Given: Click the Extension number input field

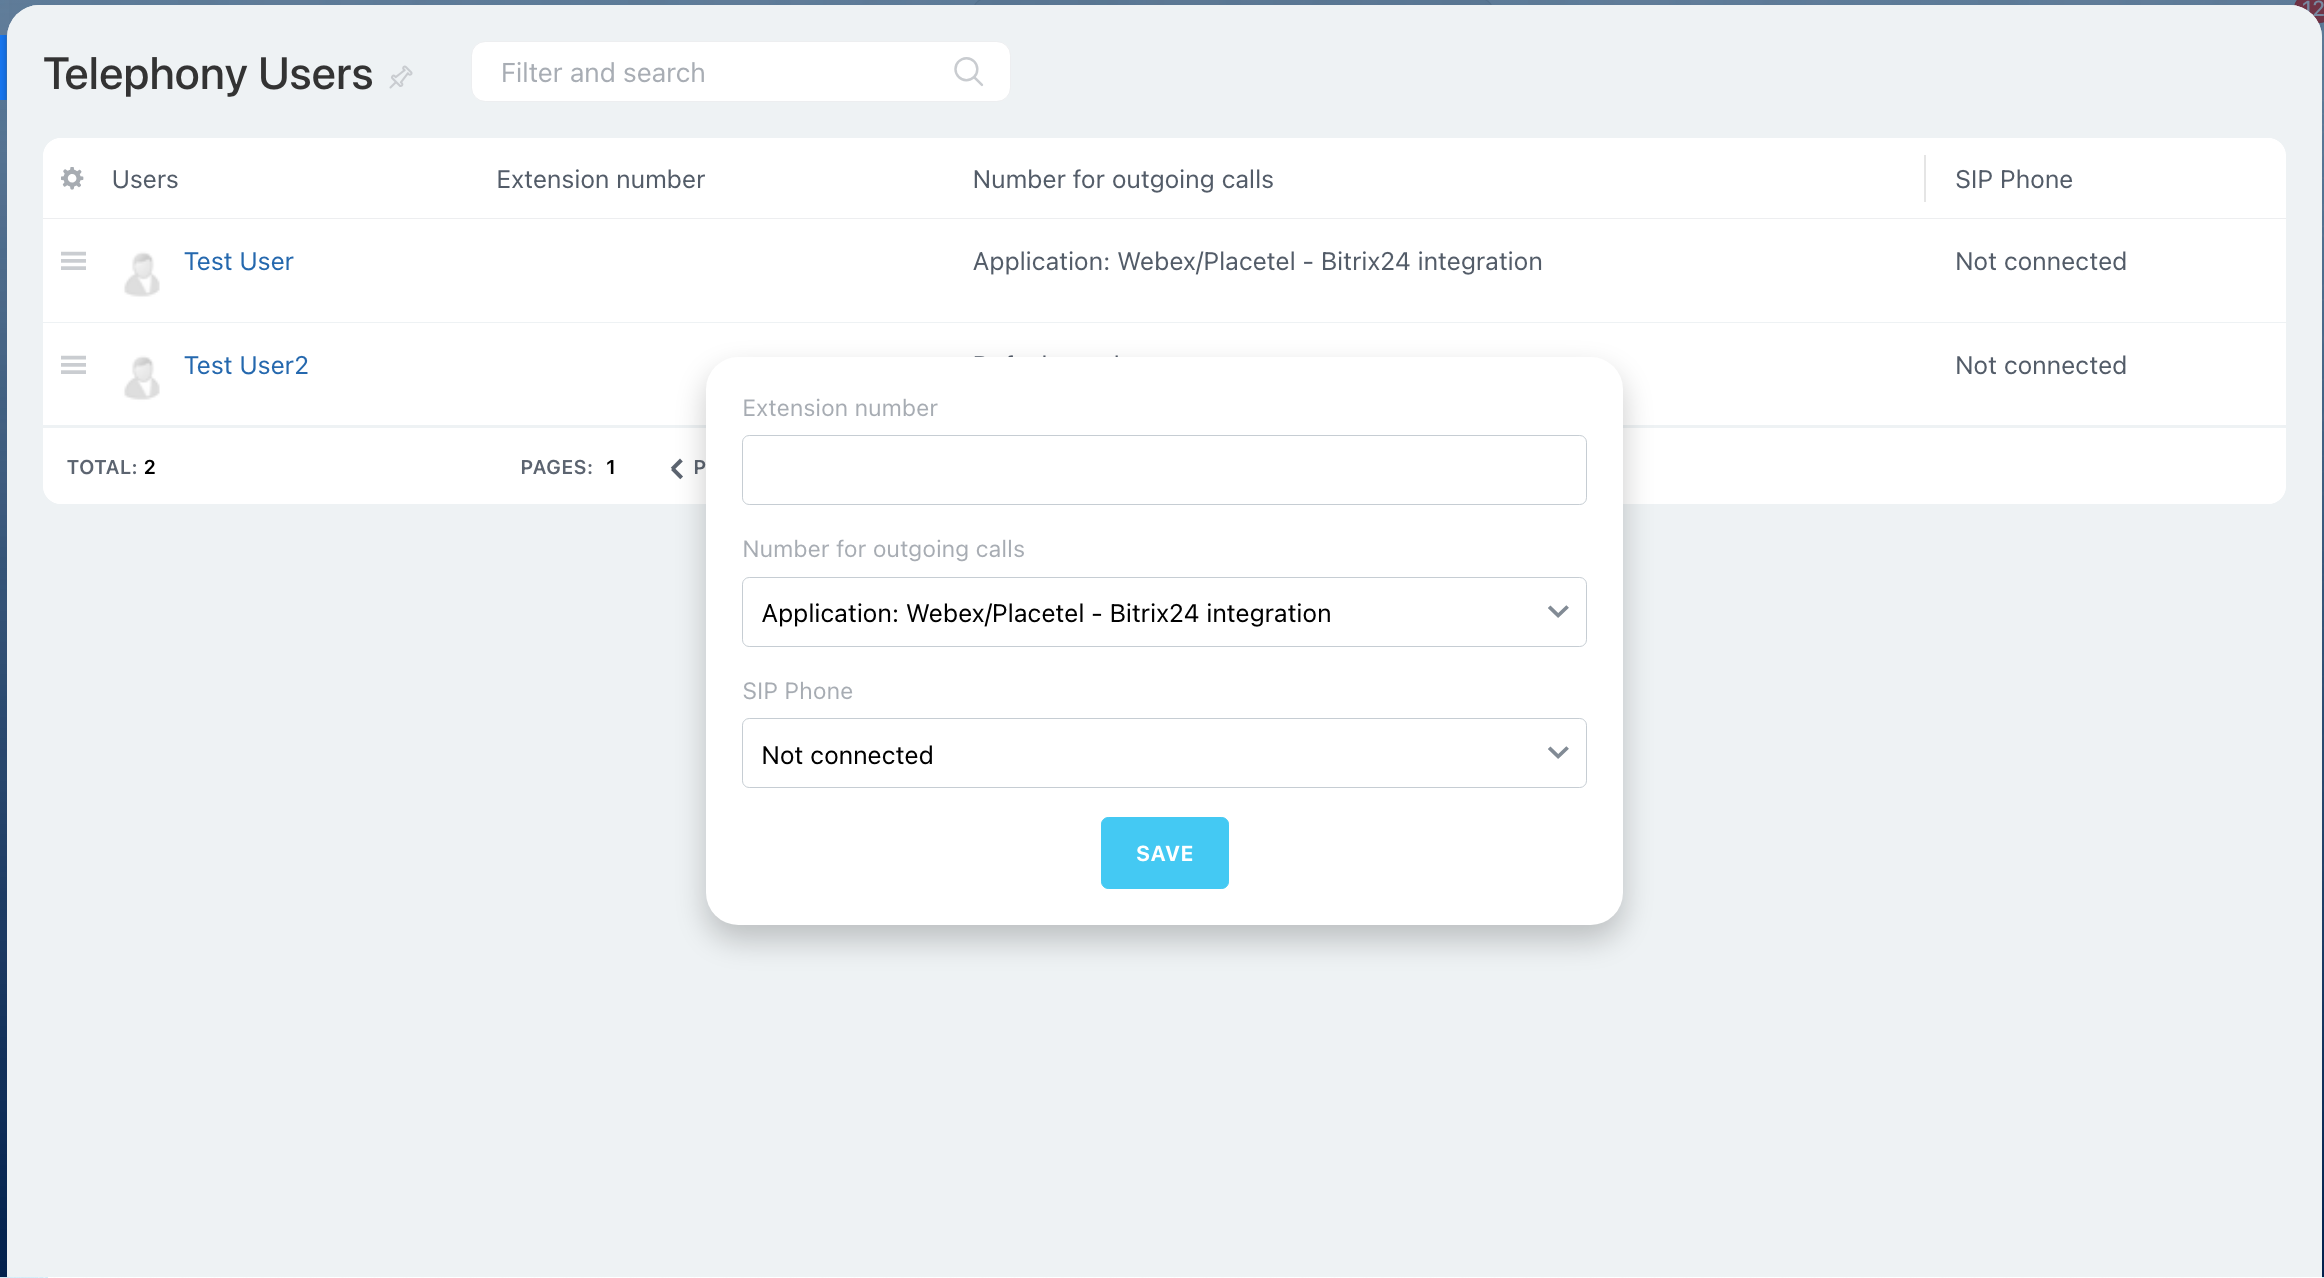Looking at the screenshot, I should click(1163, 470).
